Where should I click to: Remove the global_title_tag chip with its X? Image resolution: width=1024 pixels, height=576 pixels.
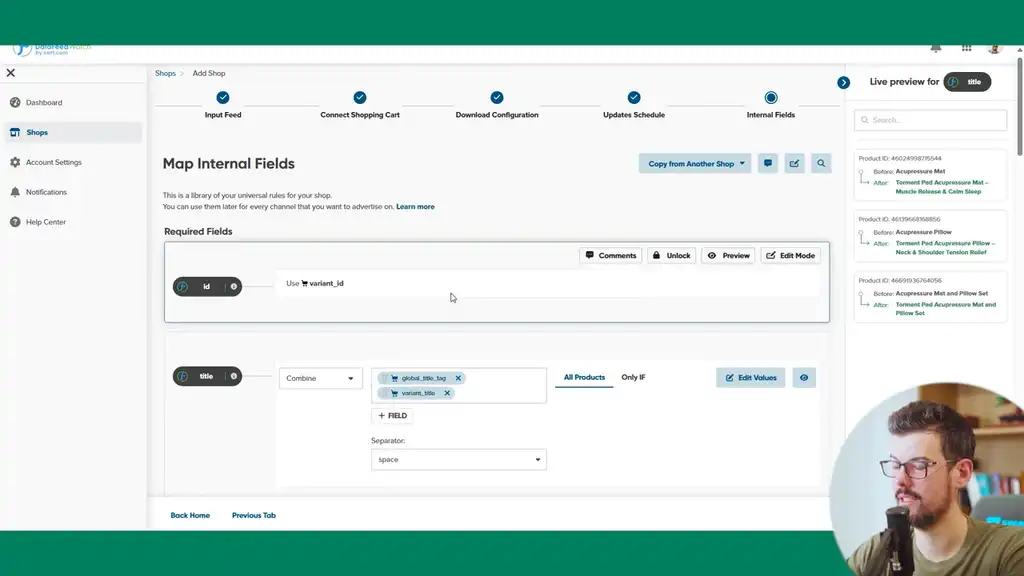pyautogui.click(x=458, y=378)
